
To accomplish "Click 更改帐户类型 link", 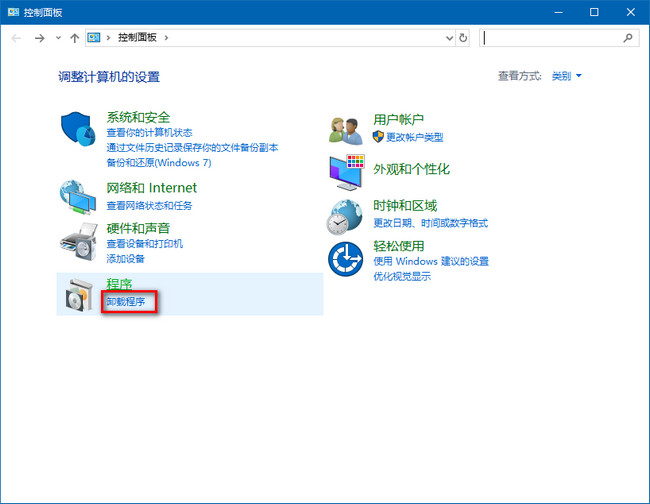I will coord(415,137).
